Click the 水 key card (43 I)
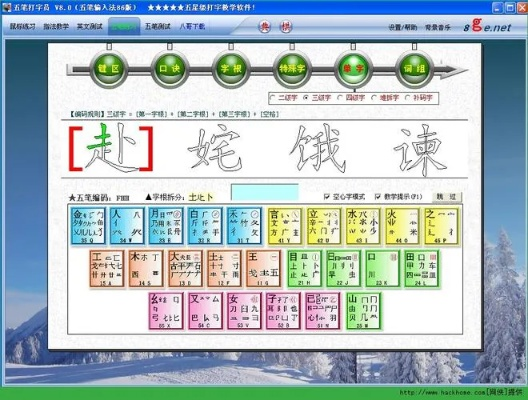This screenshot has width=528, height=400. (x=363, y=226)
